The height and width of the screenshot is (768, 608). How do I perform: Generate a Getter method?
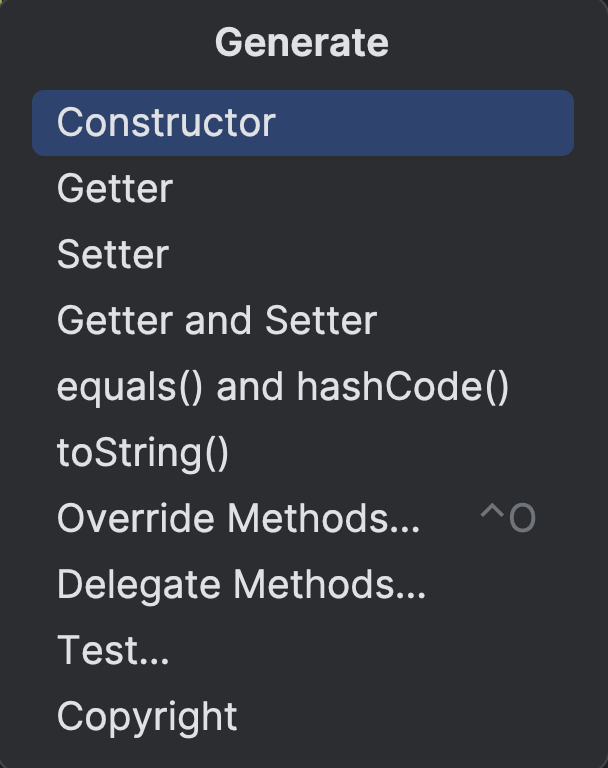115,189
